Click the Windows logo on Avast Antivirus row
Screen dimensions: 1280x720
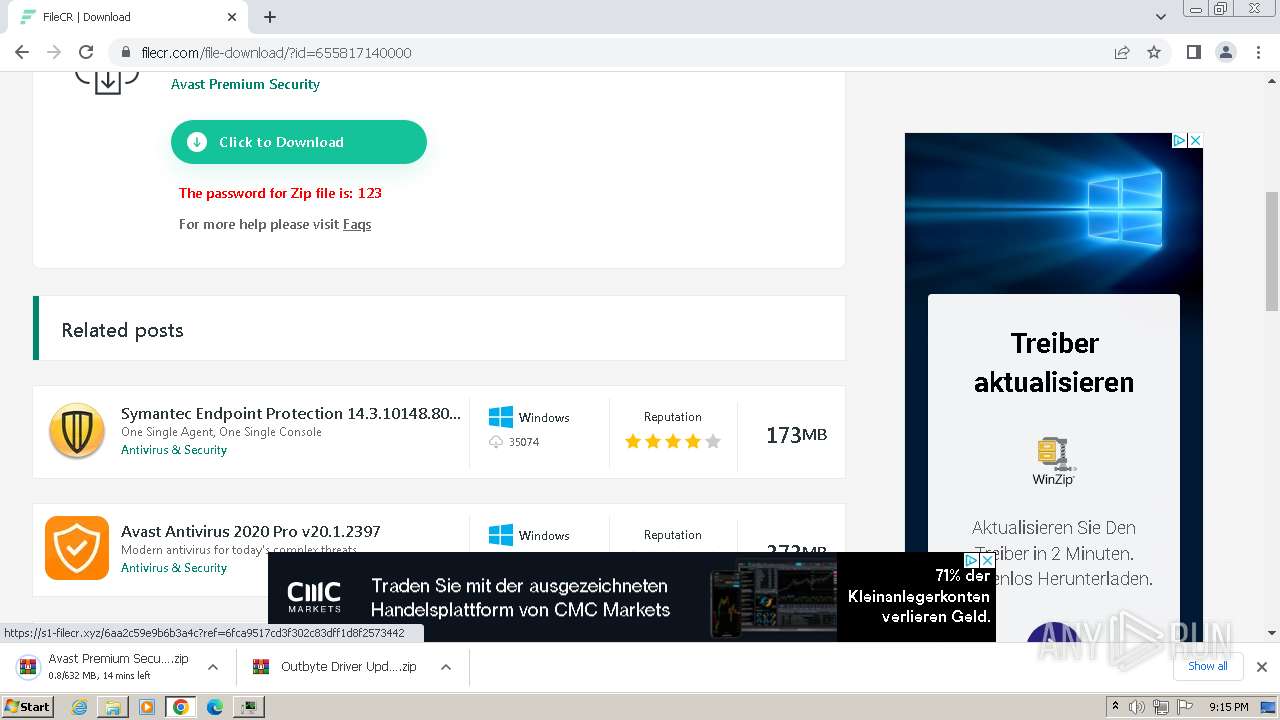[500, 535]
